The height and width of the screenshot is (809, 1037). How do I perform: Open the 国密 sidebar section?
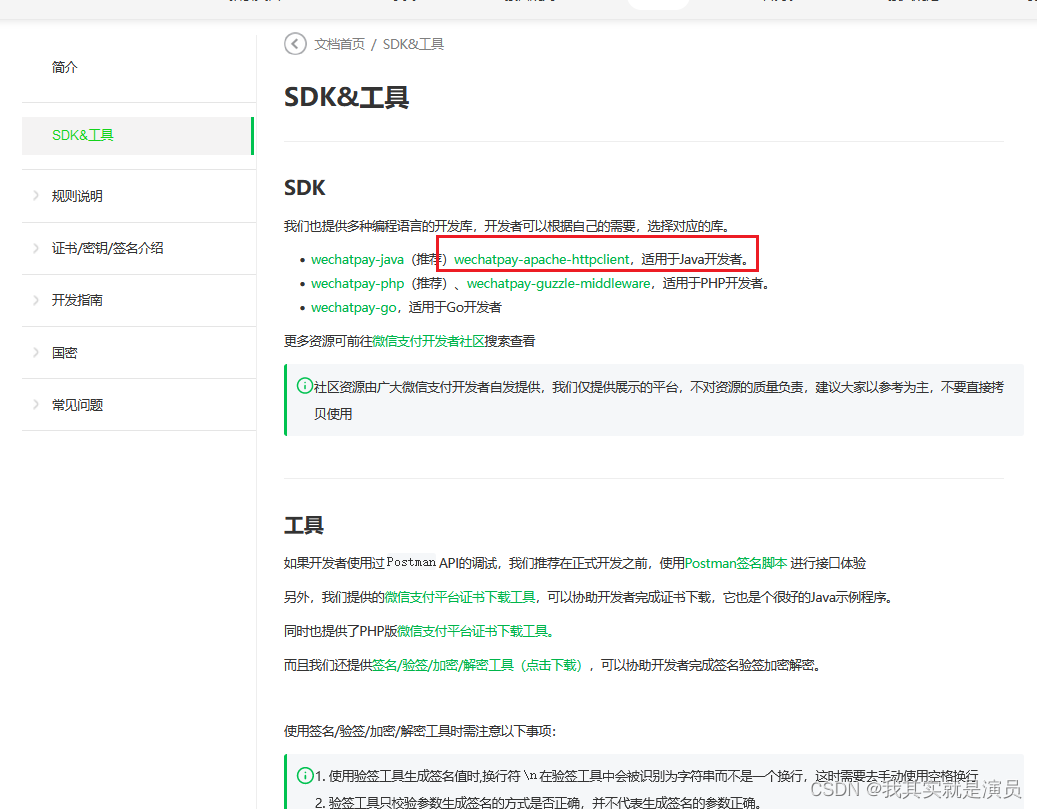coord(65,353)
